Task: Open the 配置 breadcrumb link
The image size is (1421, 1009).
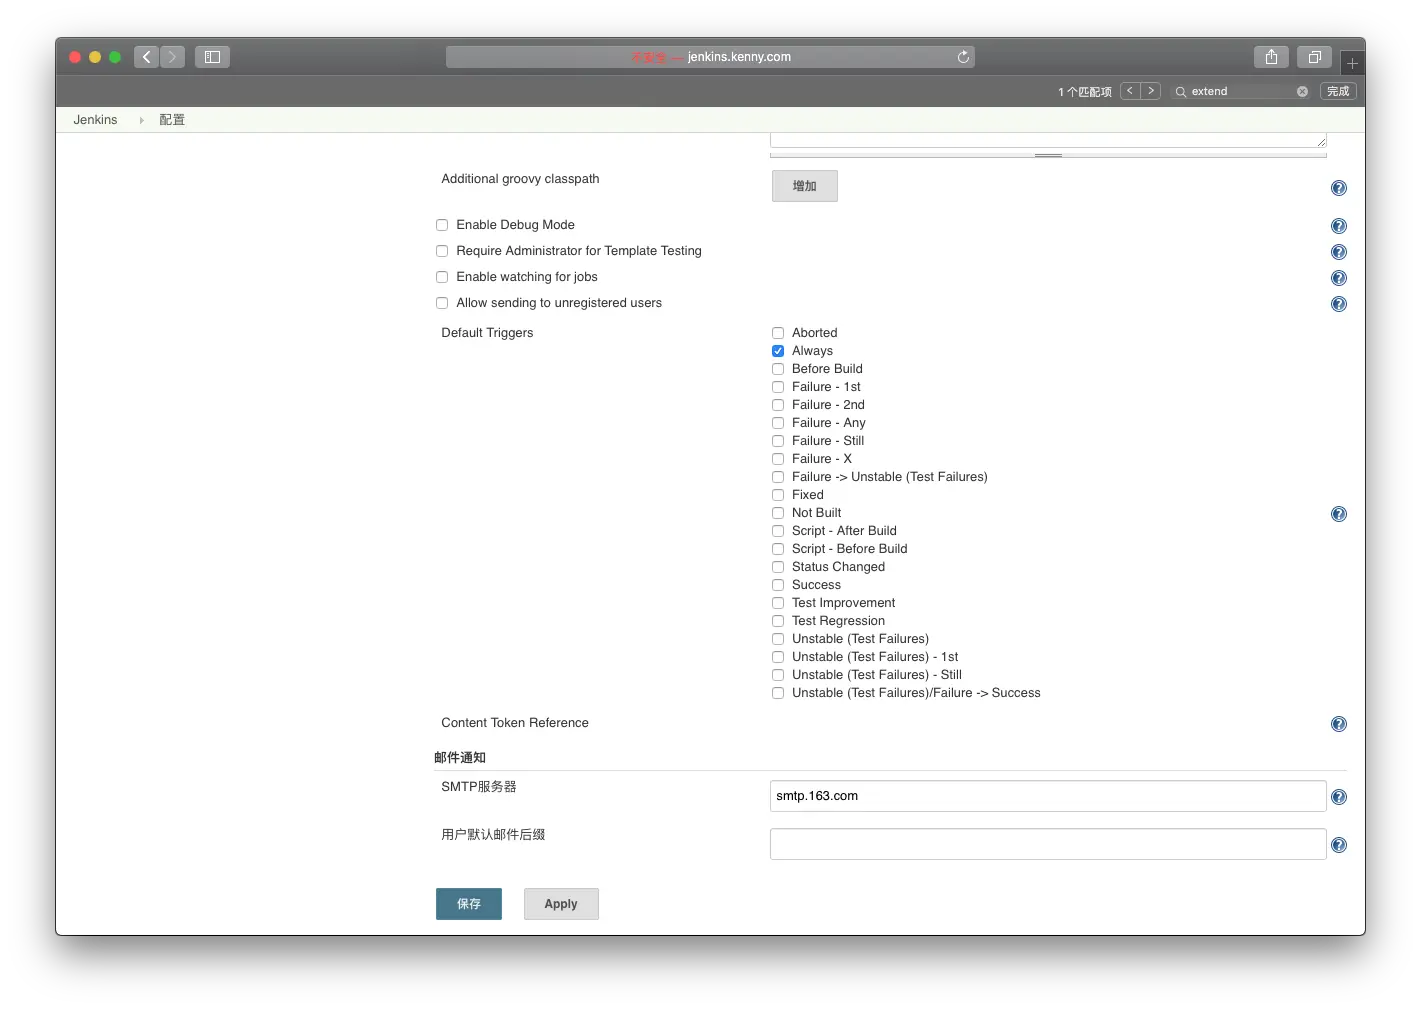Action: pos(172,120)
